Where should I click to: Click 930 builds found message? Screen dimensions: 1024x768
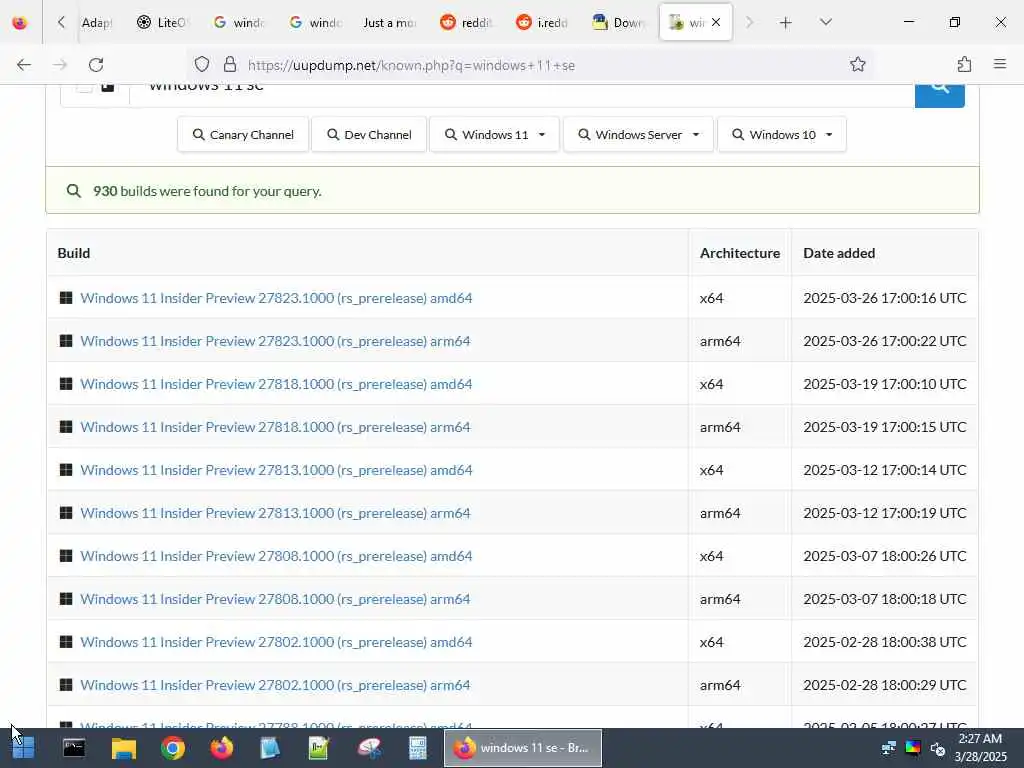click(x=207, y=191)
